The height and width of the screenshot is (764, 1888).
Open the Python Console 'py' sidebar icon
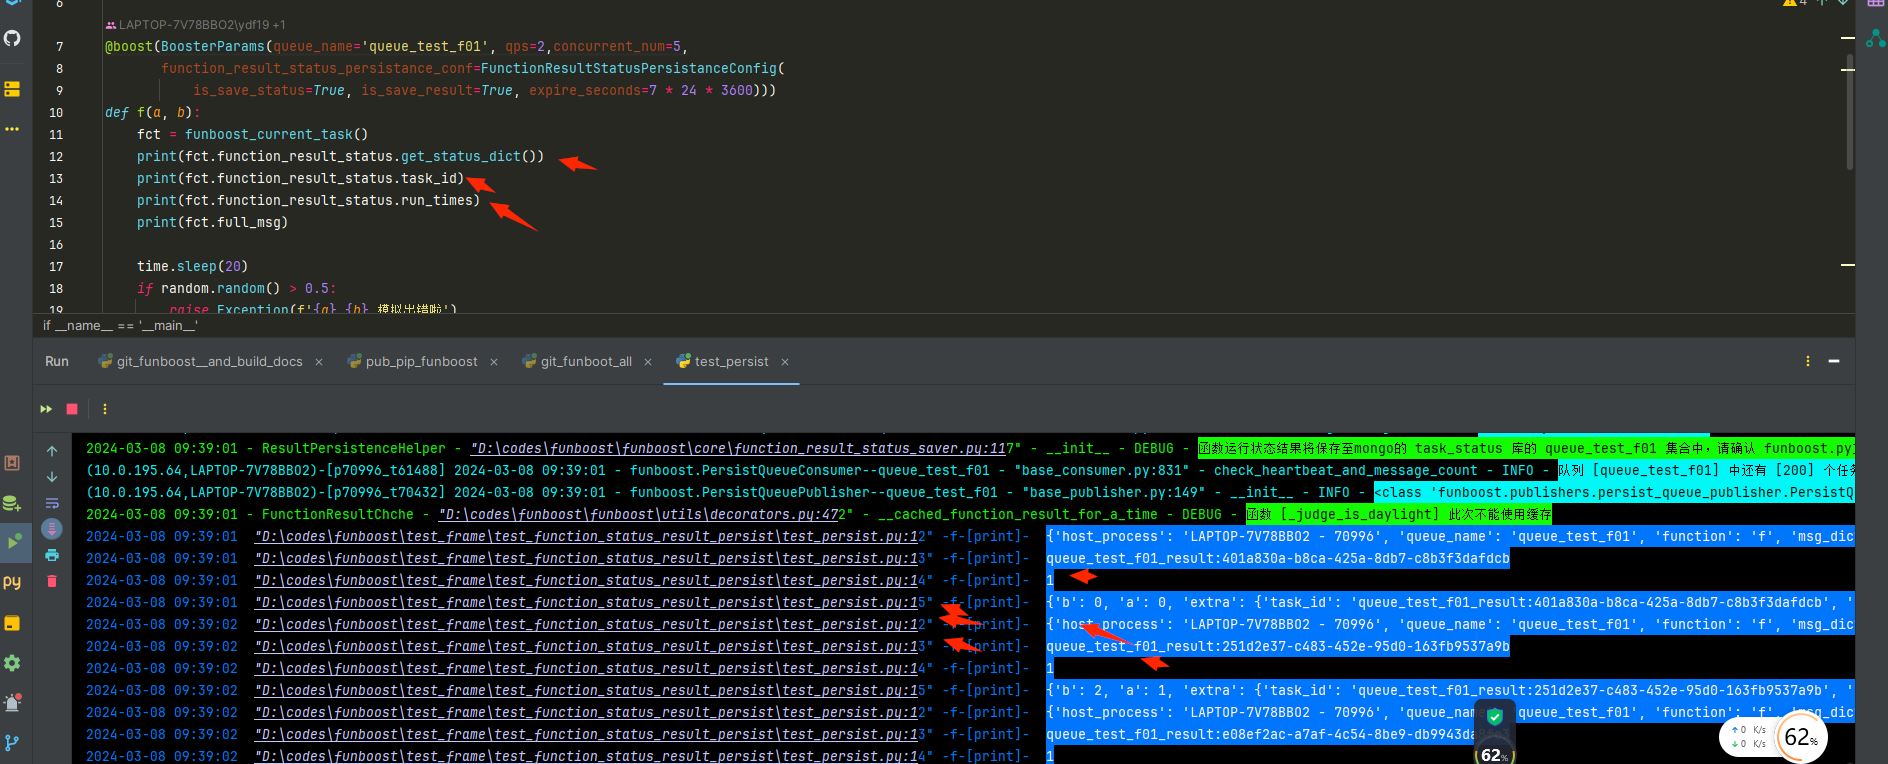12,581
